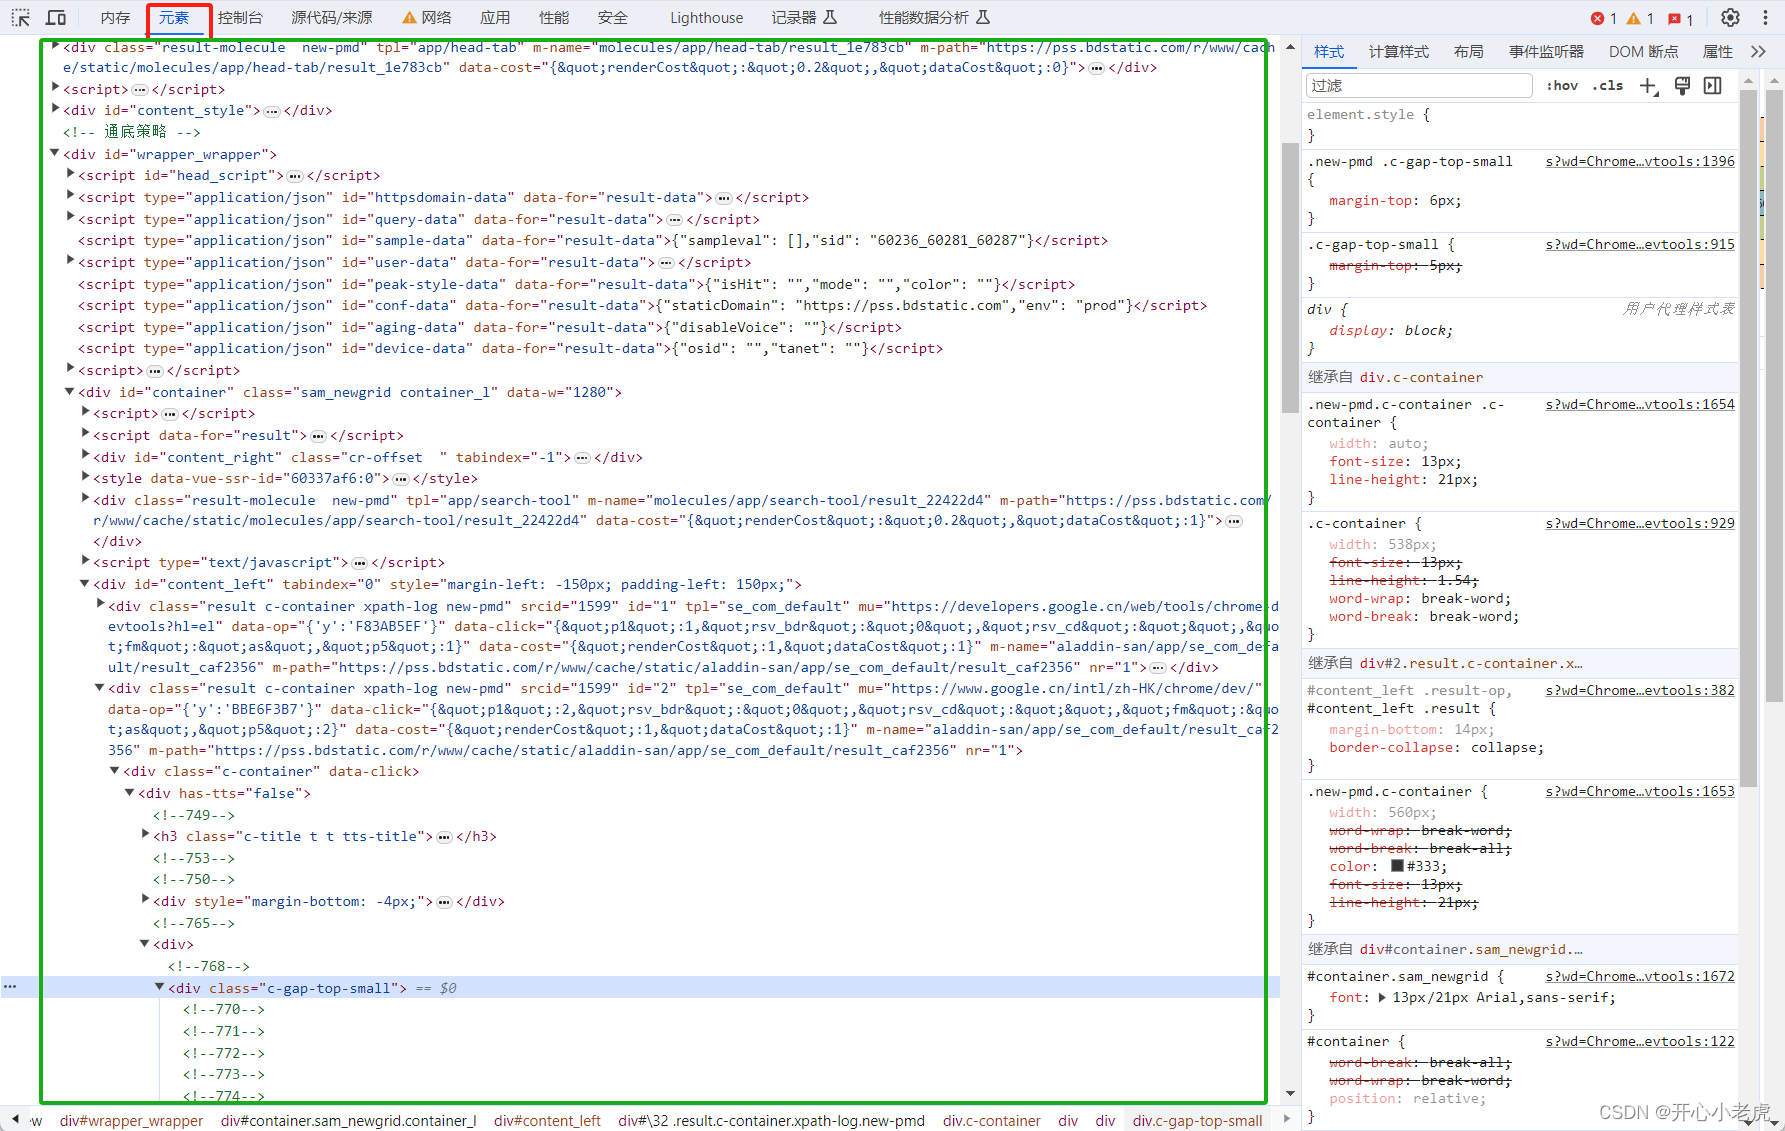Click the red issues flag counter
The image size is (1785, 1131).
1681,19
